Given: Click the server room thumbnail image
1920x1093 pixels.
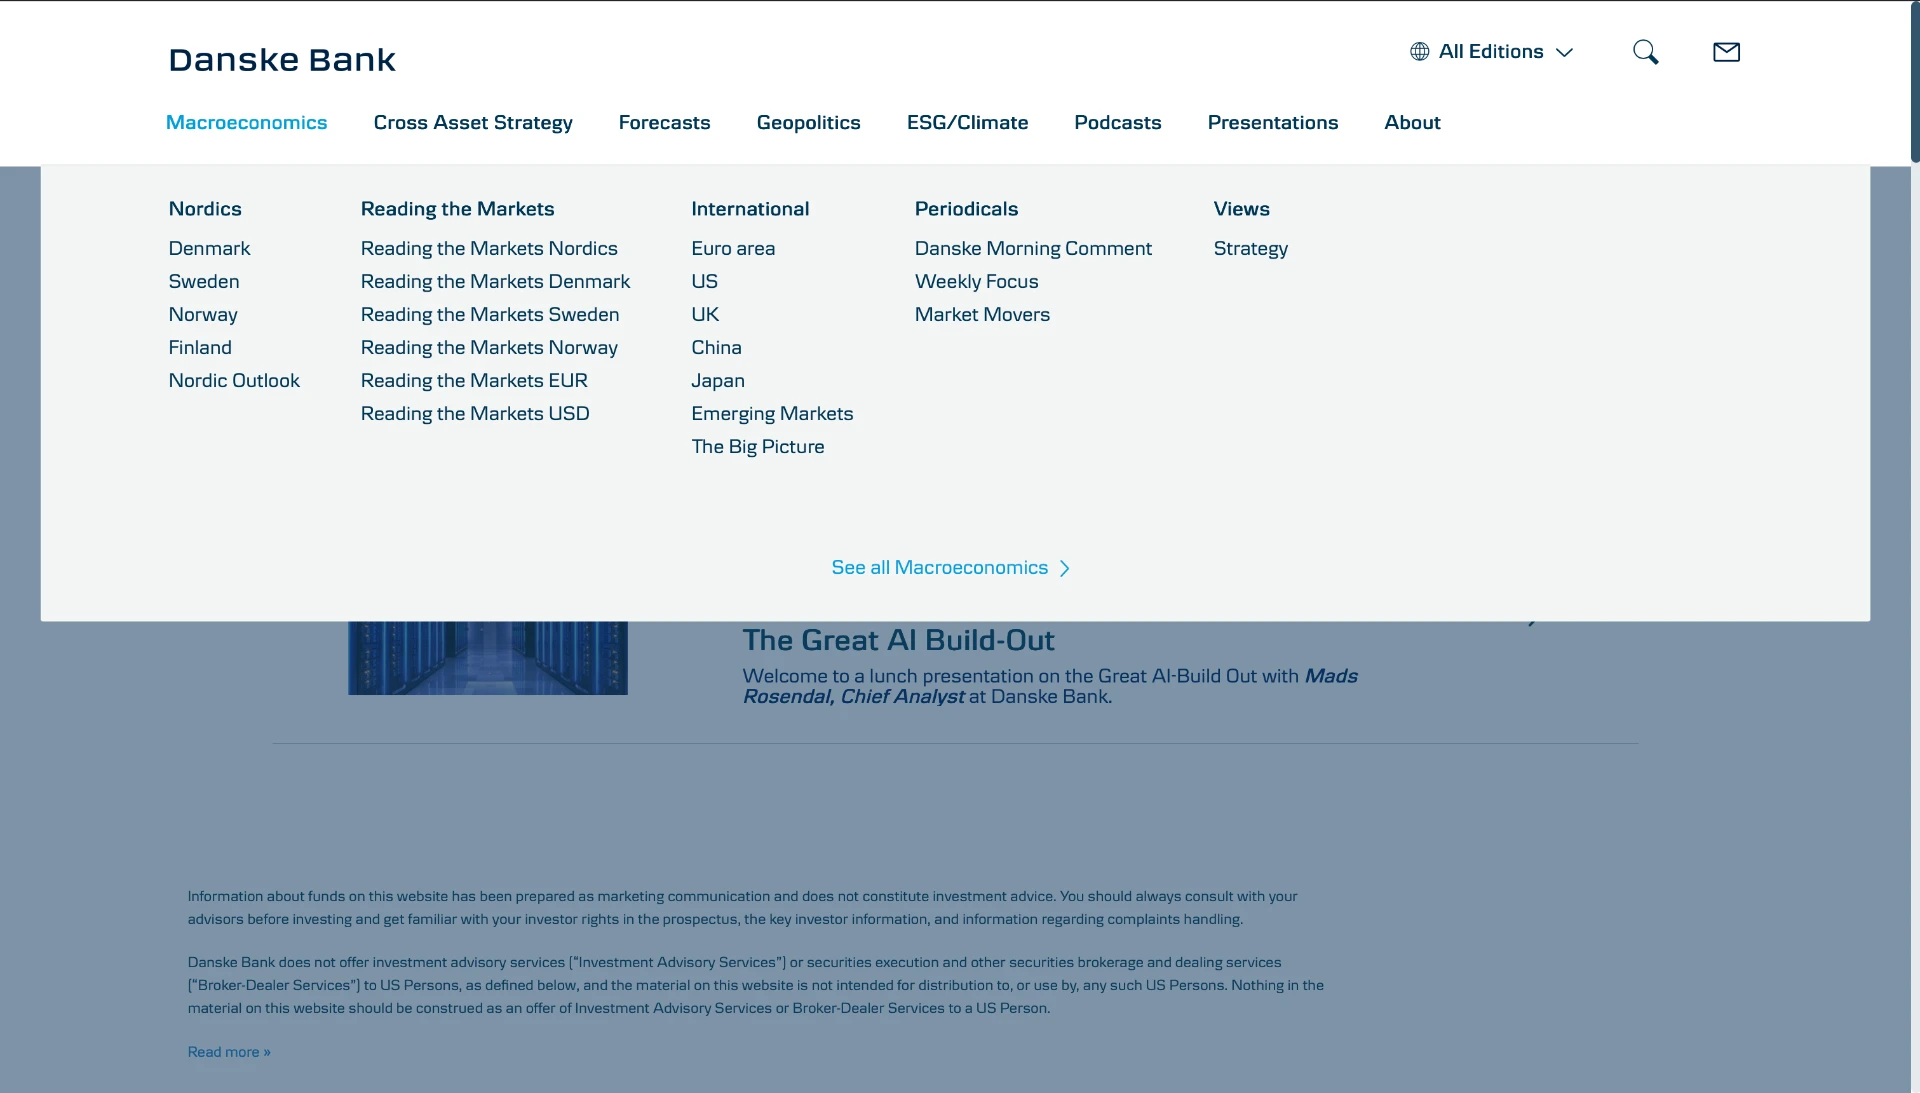Looking at the screenshot, I should point(487,657).
